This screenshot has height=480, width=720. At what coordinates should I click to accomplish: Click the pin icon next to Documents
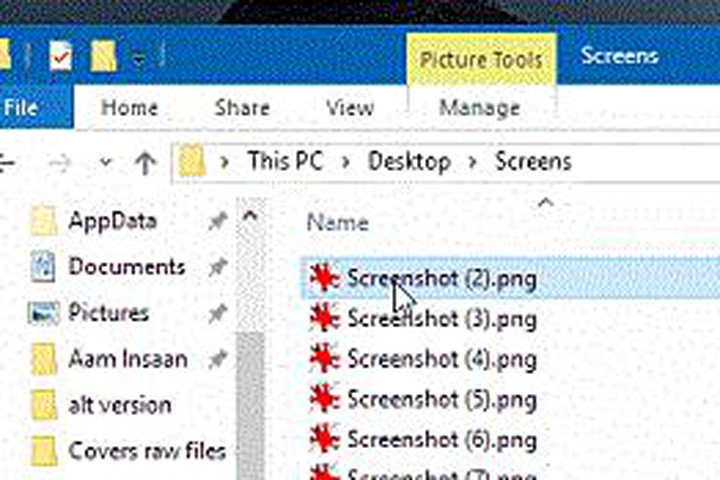tap(218, 267)
